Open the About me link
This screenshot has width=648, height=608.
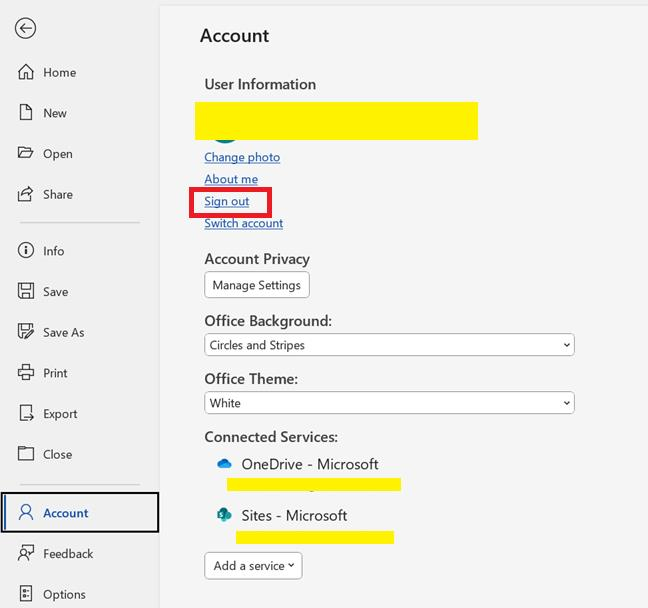pos(231,179)
